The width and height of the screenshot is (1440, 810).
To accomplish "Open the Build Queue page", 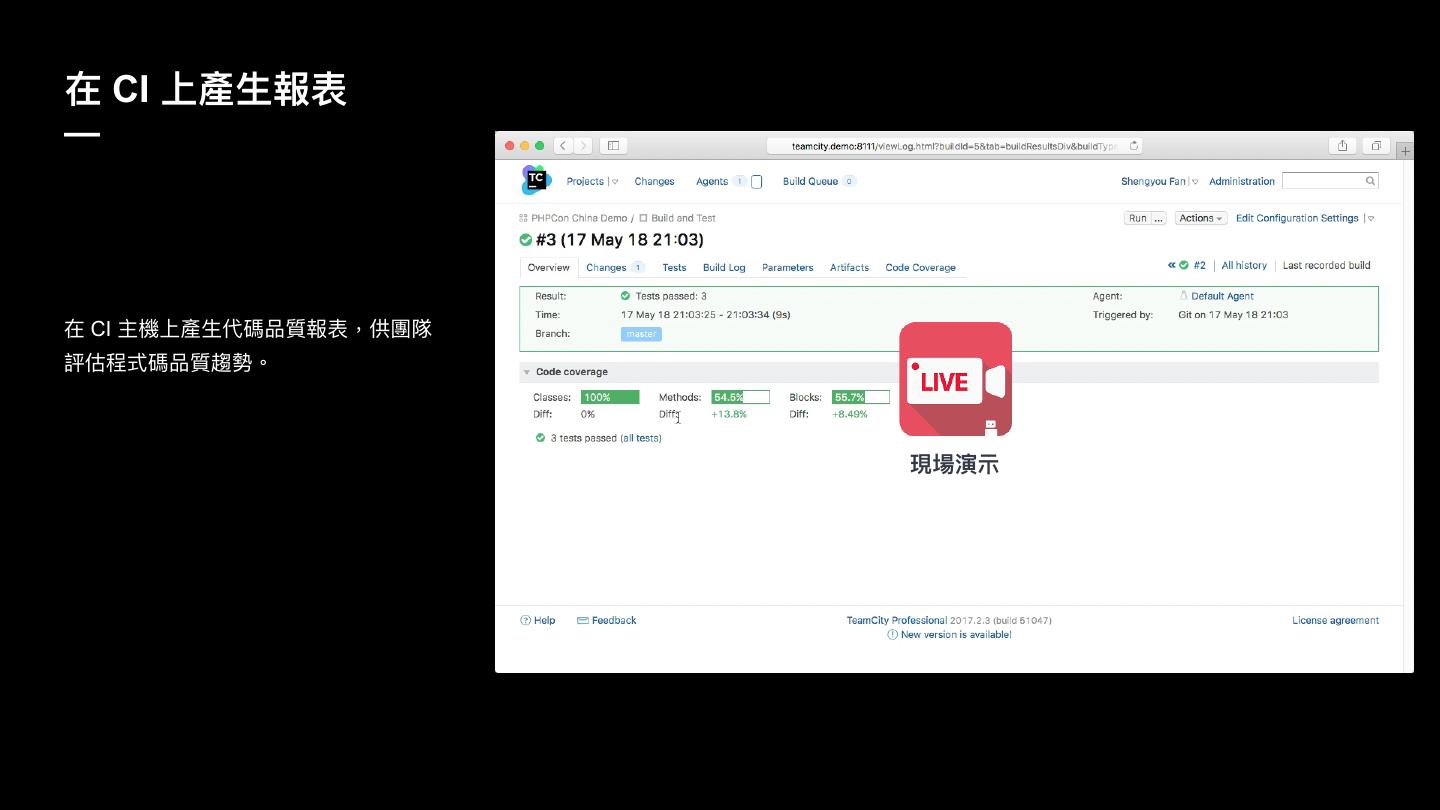I will pyautogui.click(x=810, y=182).
